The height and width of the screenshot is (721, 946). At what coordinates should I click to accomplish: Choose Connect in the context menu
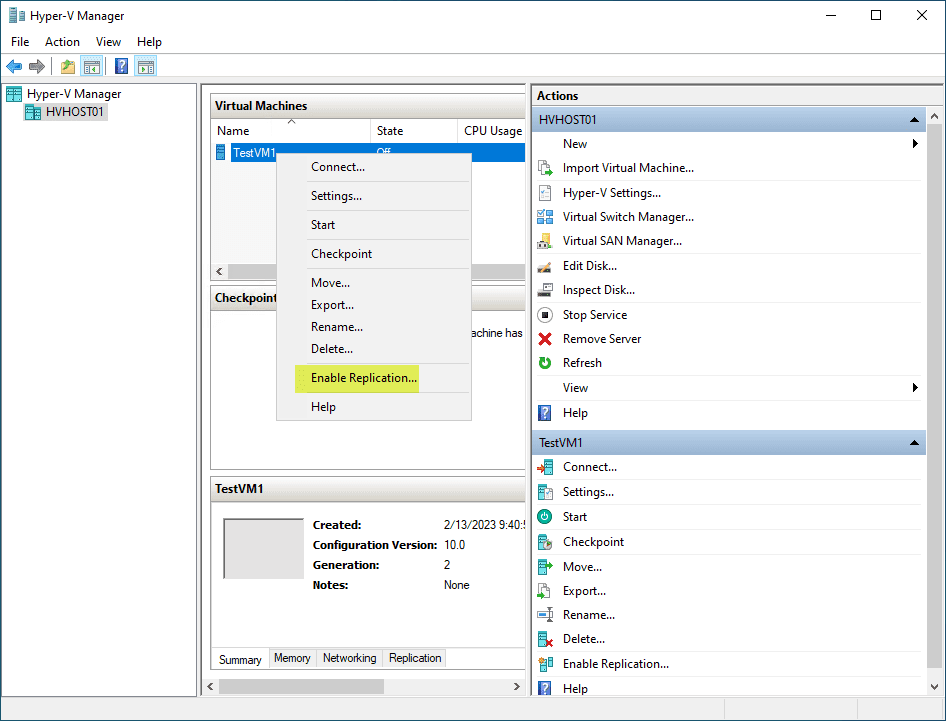pos(373,167)
